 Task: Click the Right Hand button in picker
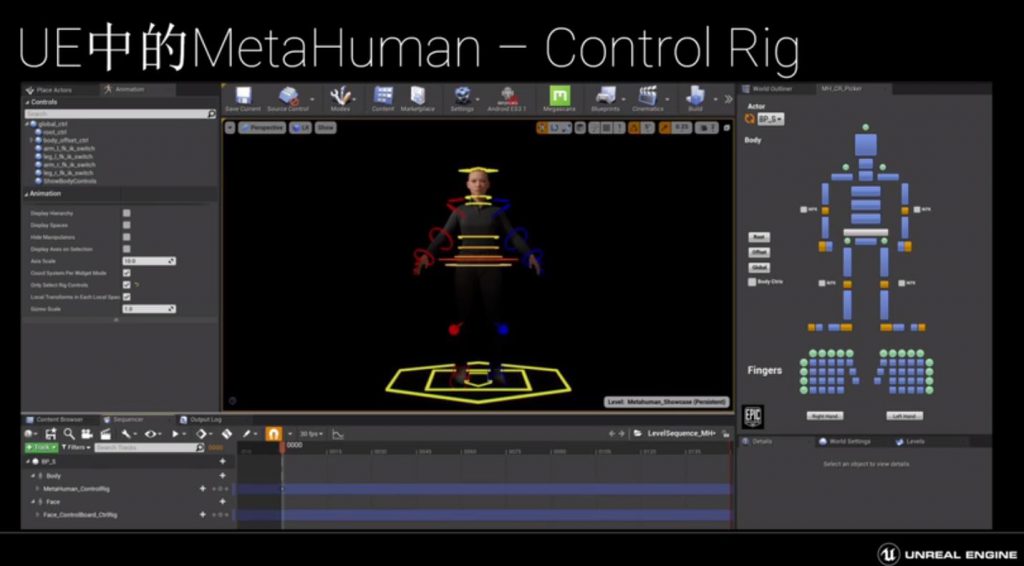click(825, 416)
